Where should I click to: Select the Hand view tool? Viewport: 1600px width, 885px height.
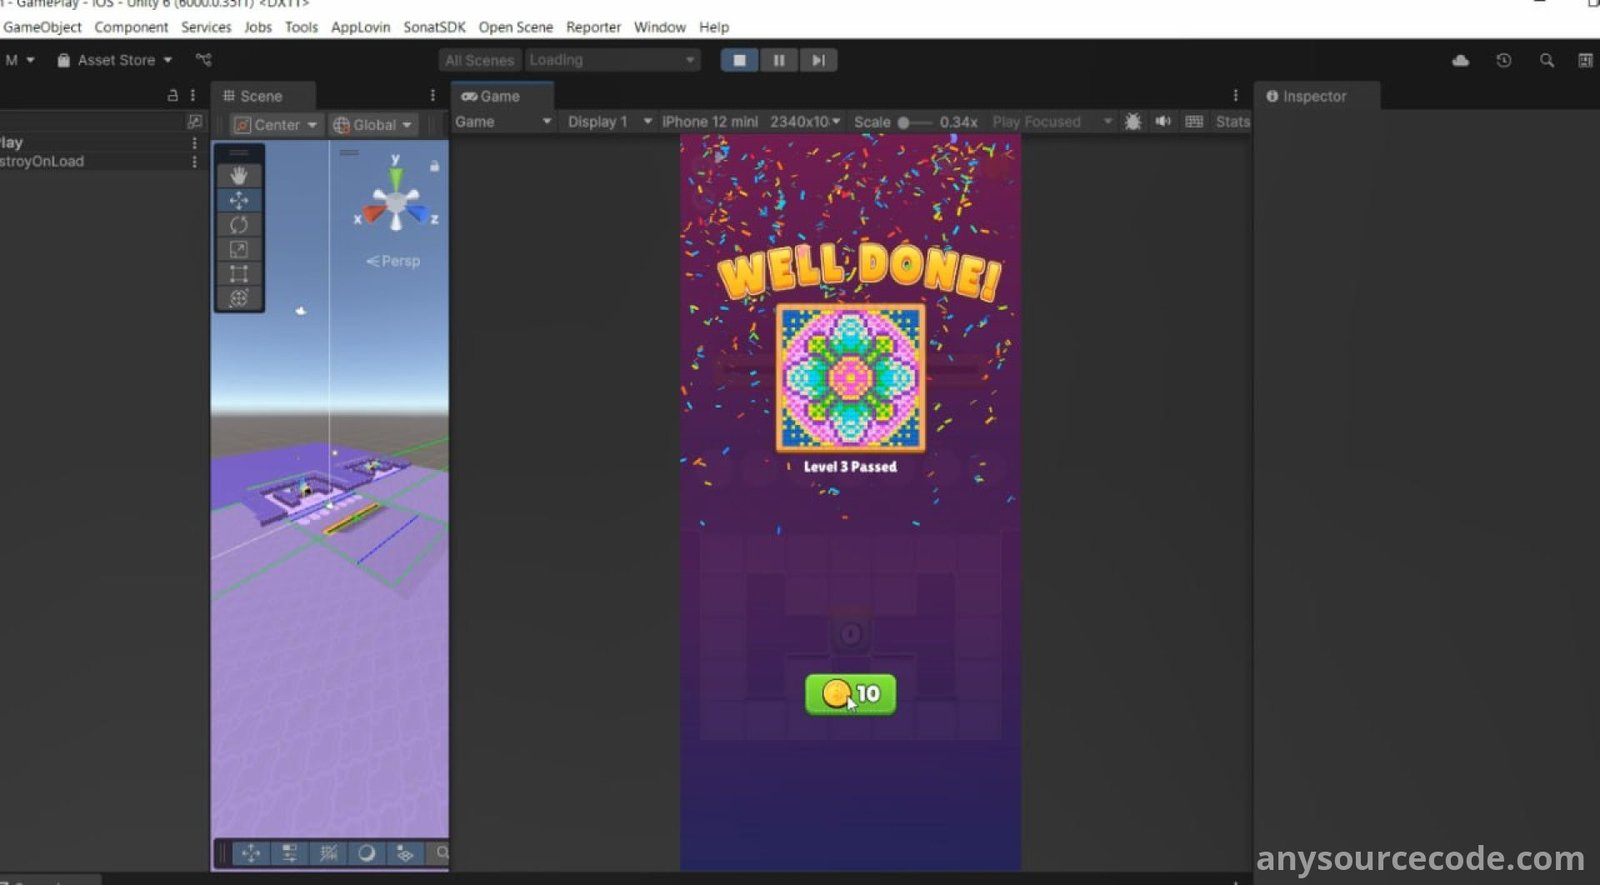(x=238, y=175)
